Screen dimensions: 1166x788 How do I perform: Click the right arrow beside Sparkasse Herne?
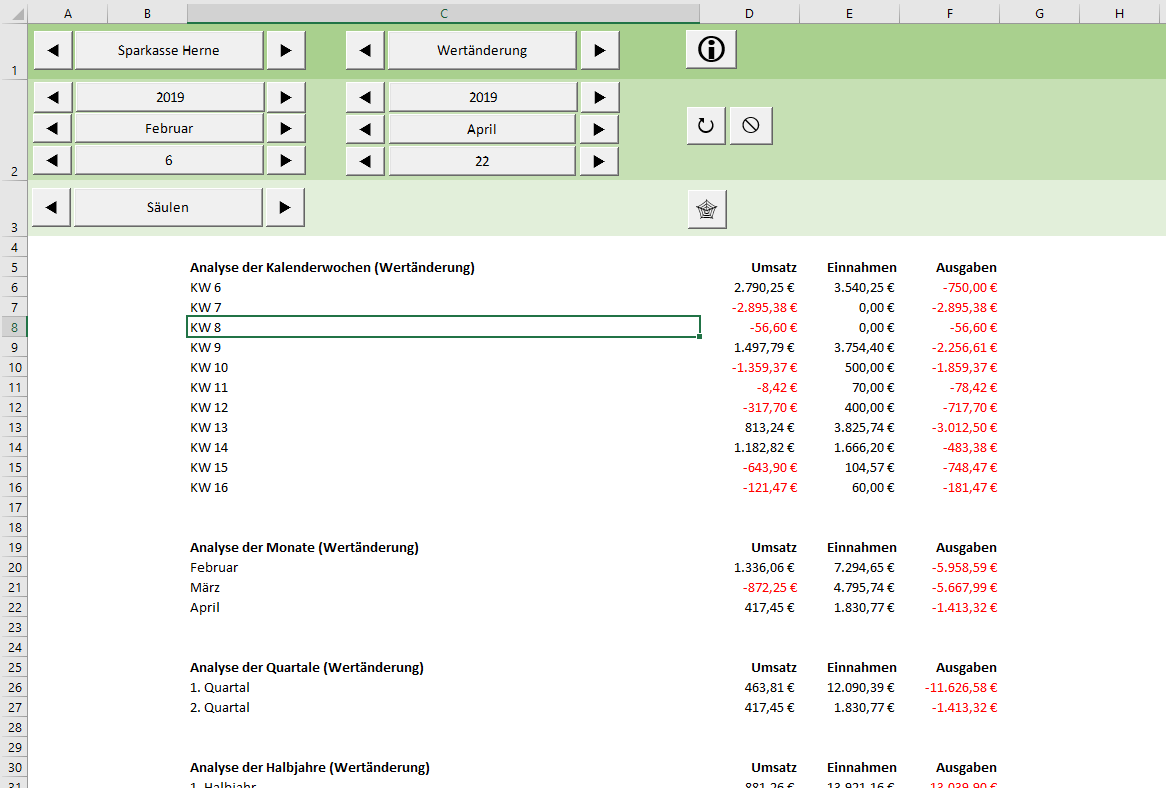(286, 51)
